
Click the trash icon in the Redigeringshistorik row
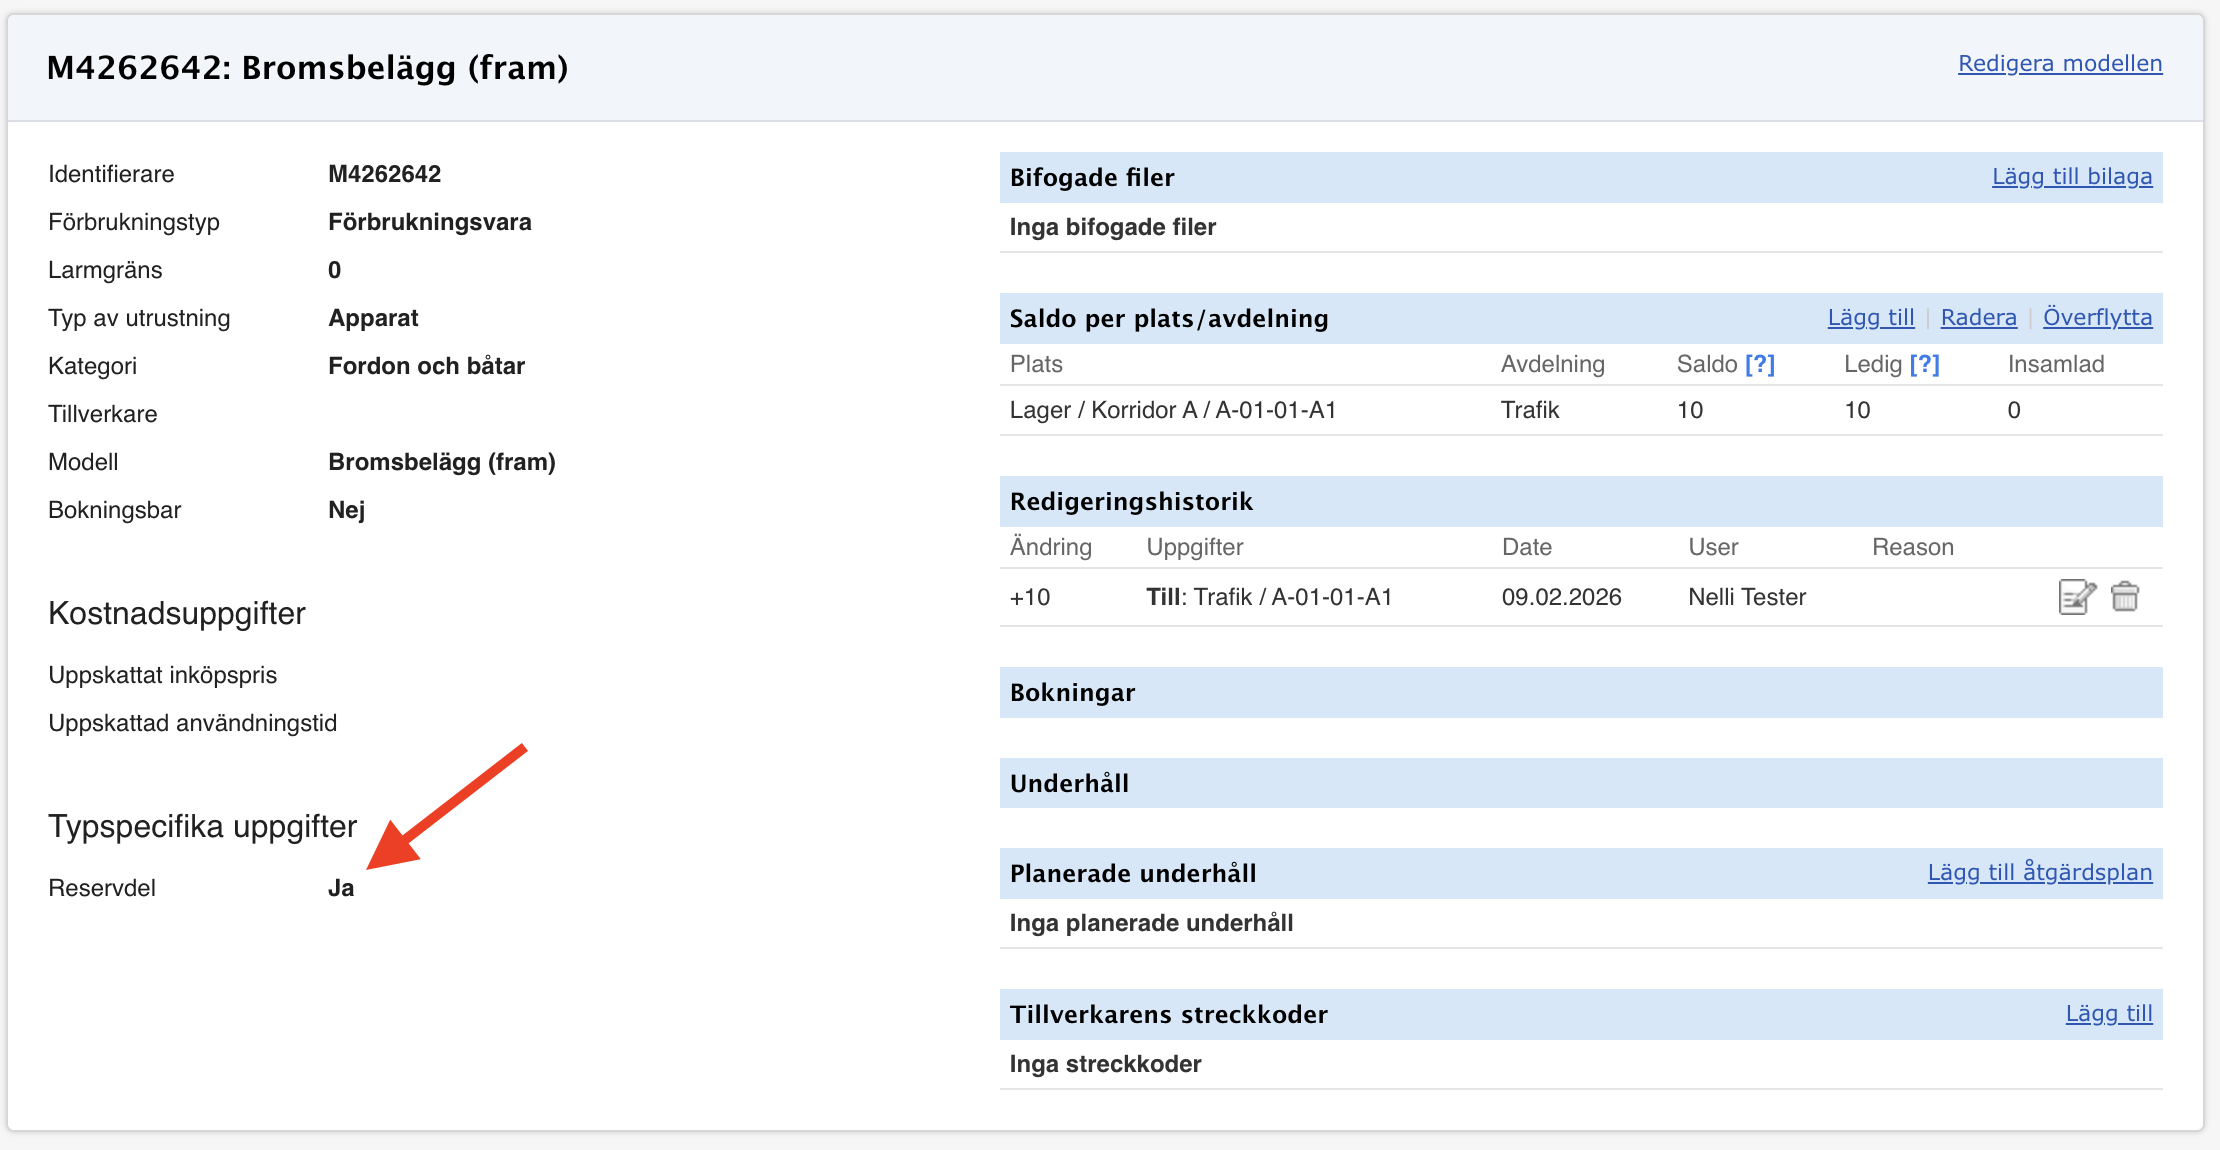(2124, 597)
